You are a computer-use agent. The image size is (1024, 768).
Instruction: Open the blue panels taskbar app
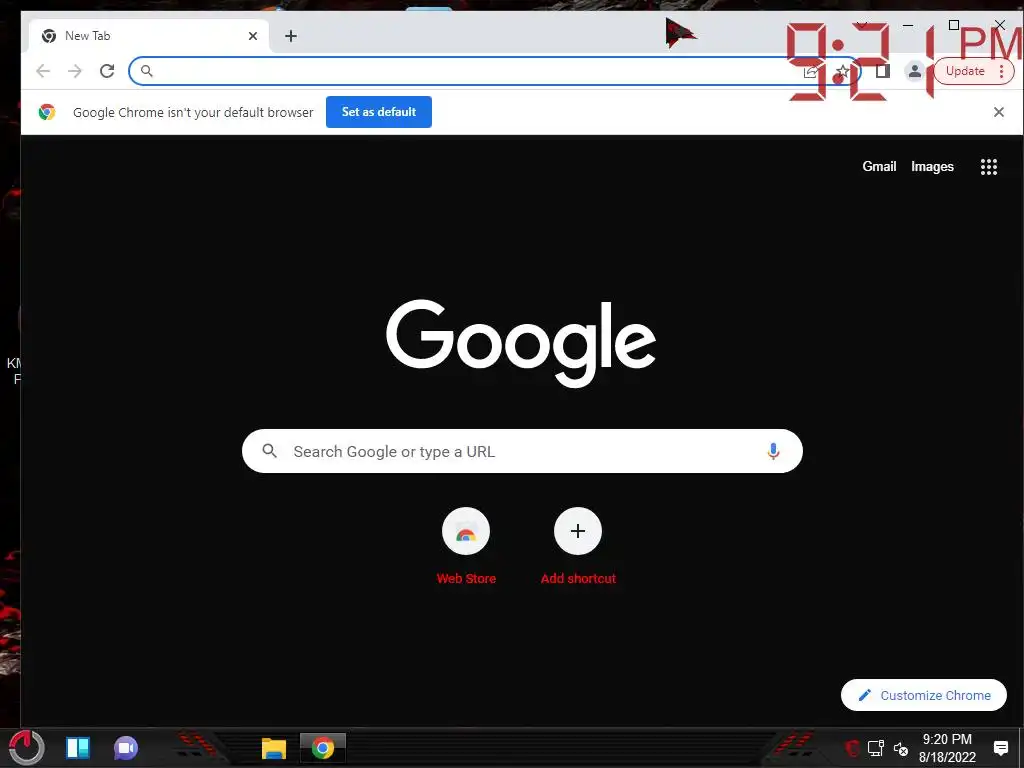tap(78, 748)
